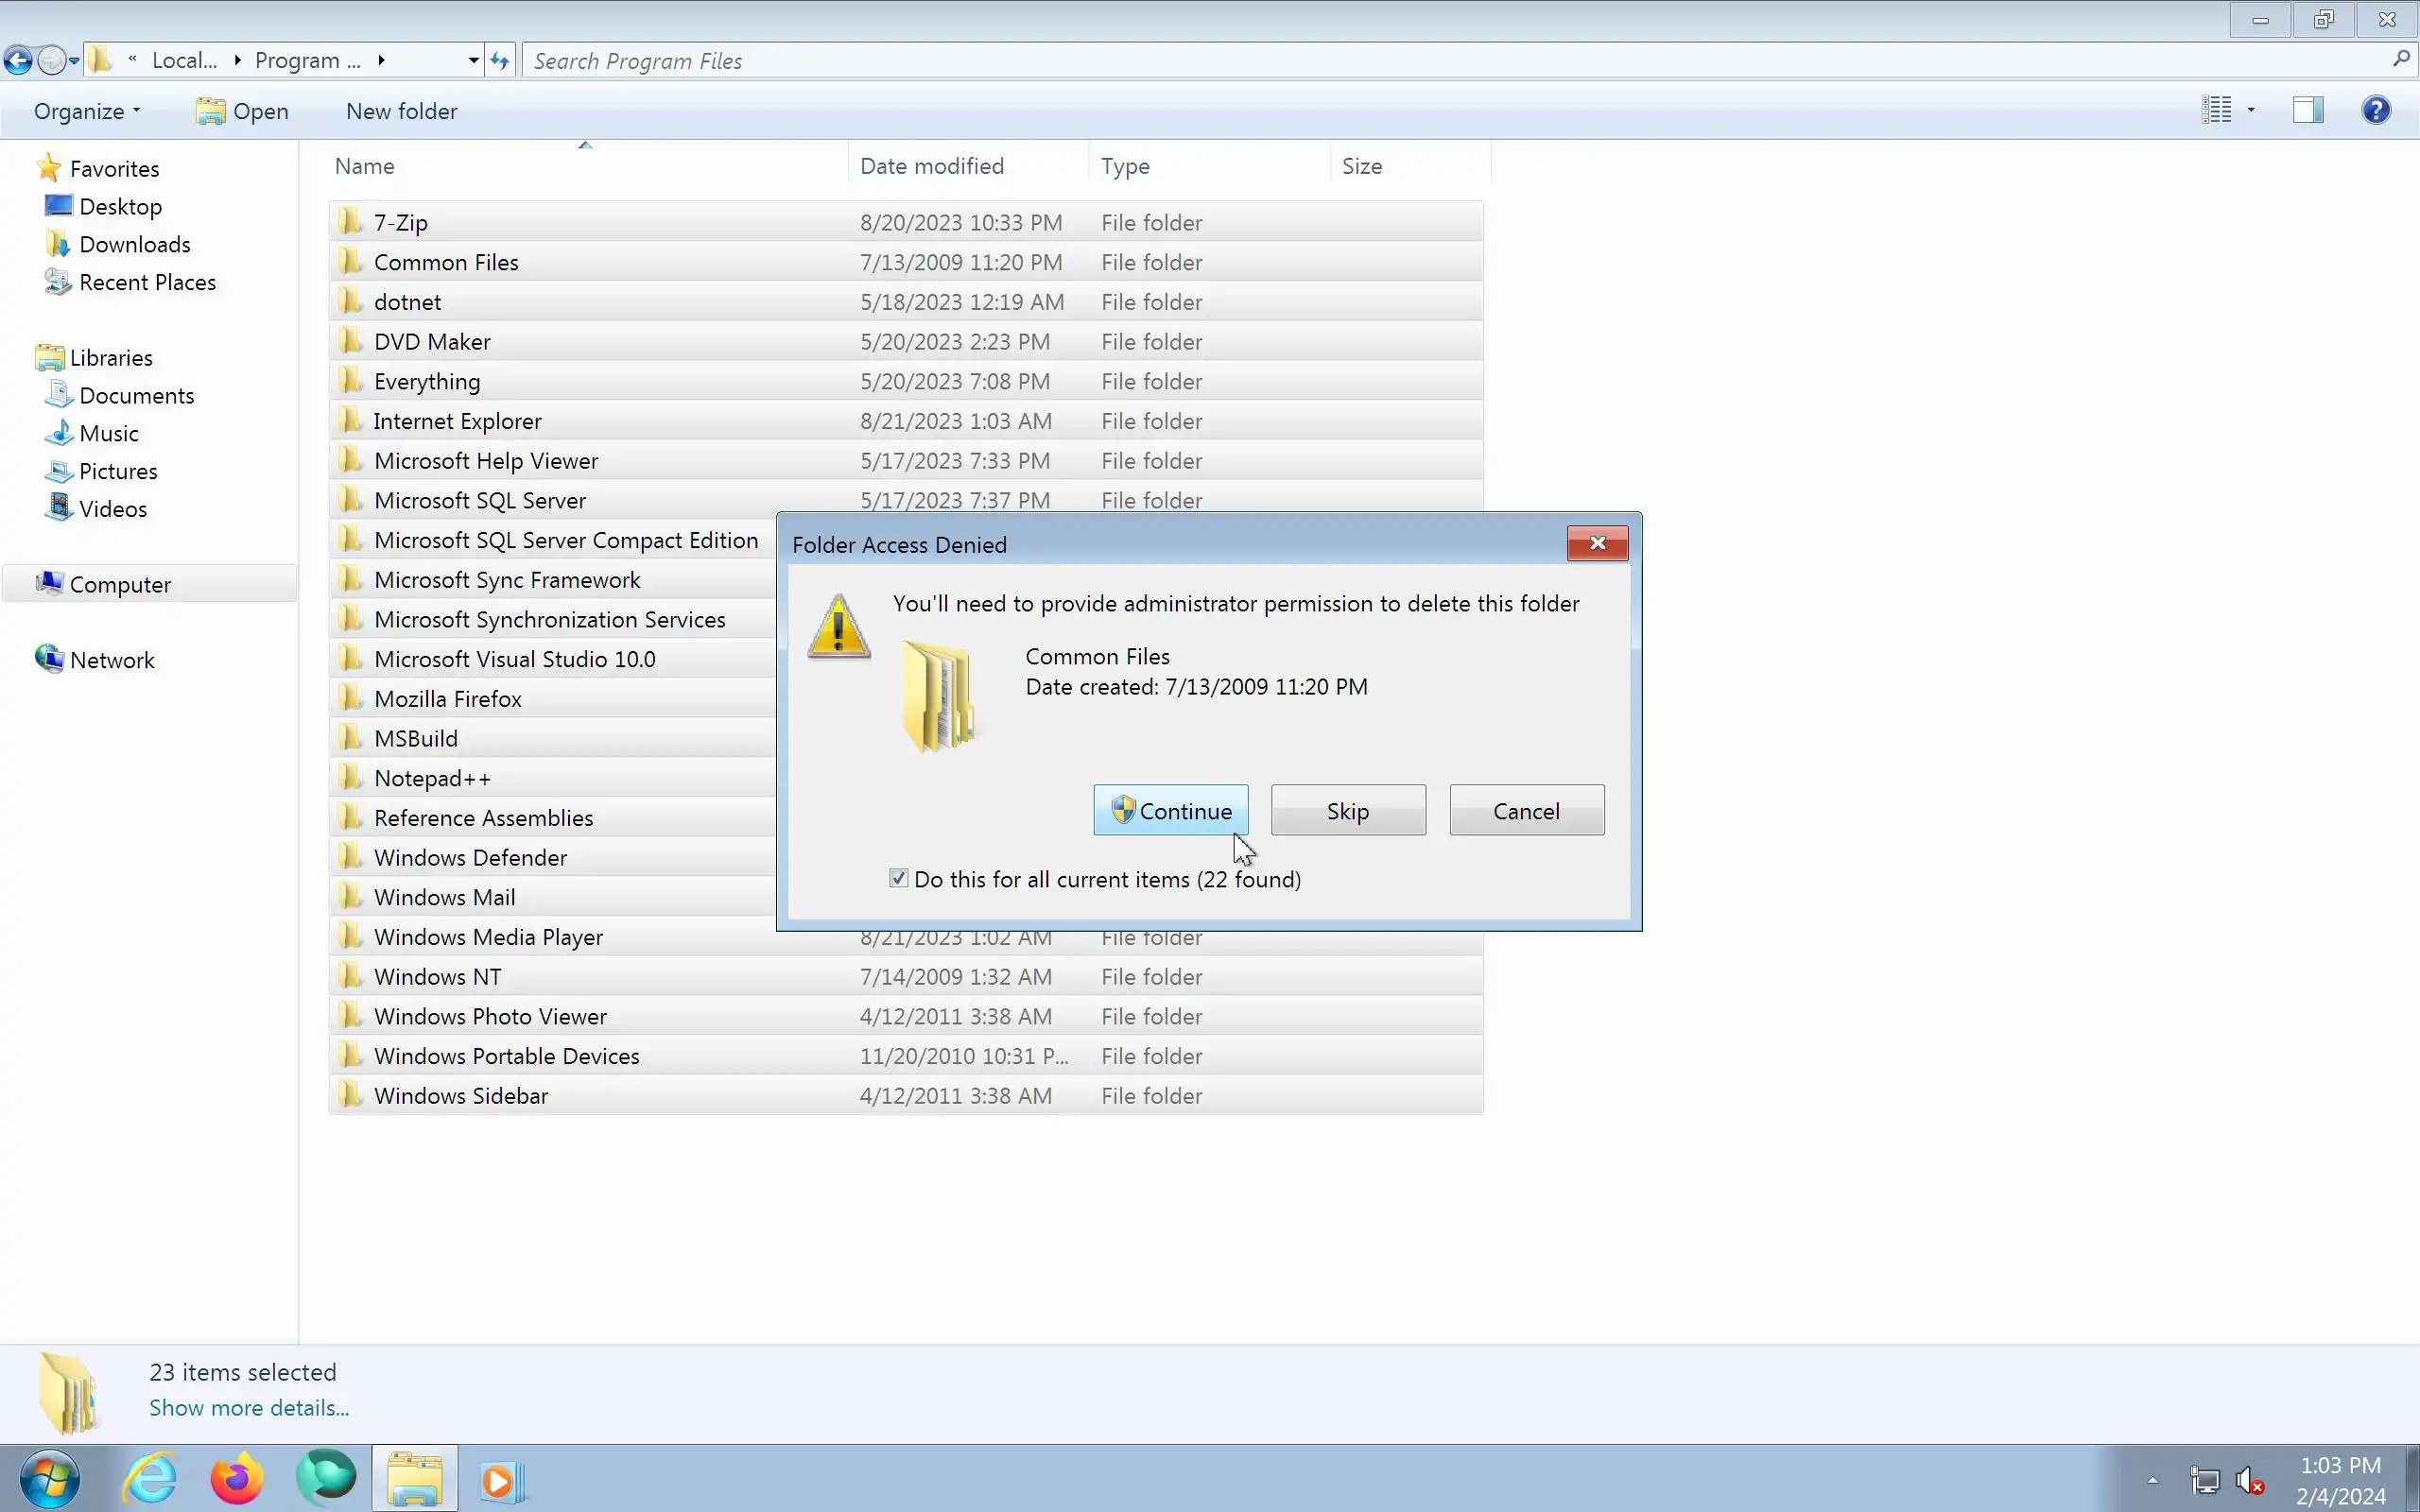2420x1512 pixels.
Task: Select Downloads in the Favorites list
Action: click(x=134, y=245)
